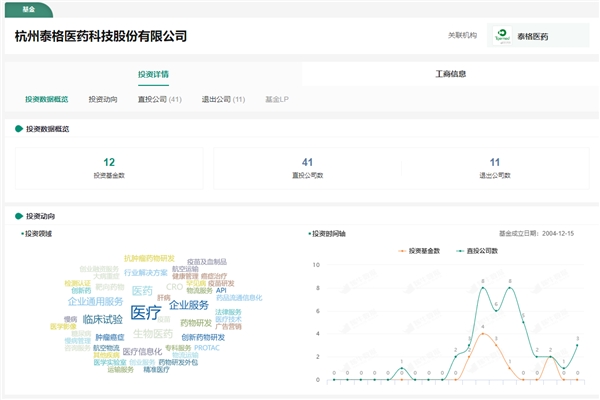Open the 退出公司 (11) sub-tab
The width and height of the screenshot is (600, 400).
[223, 99]
